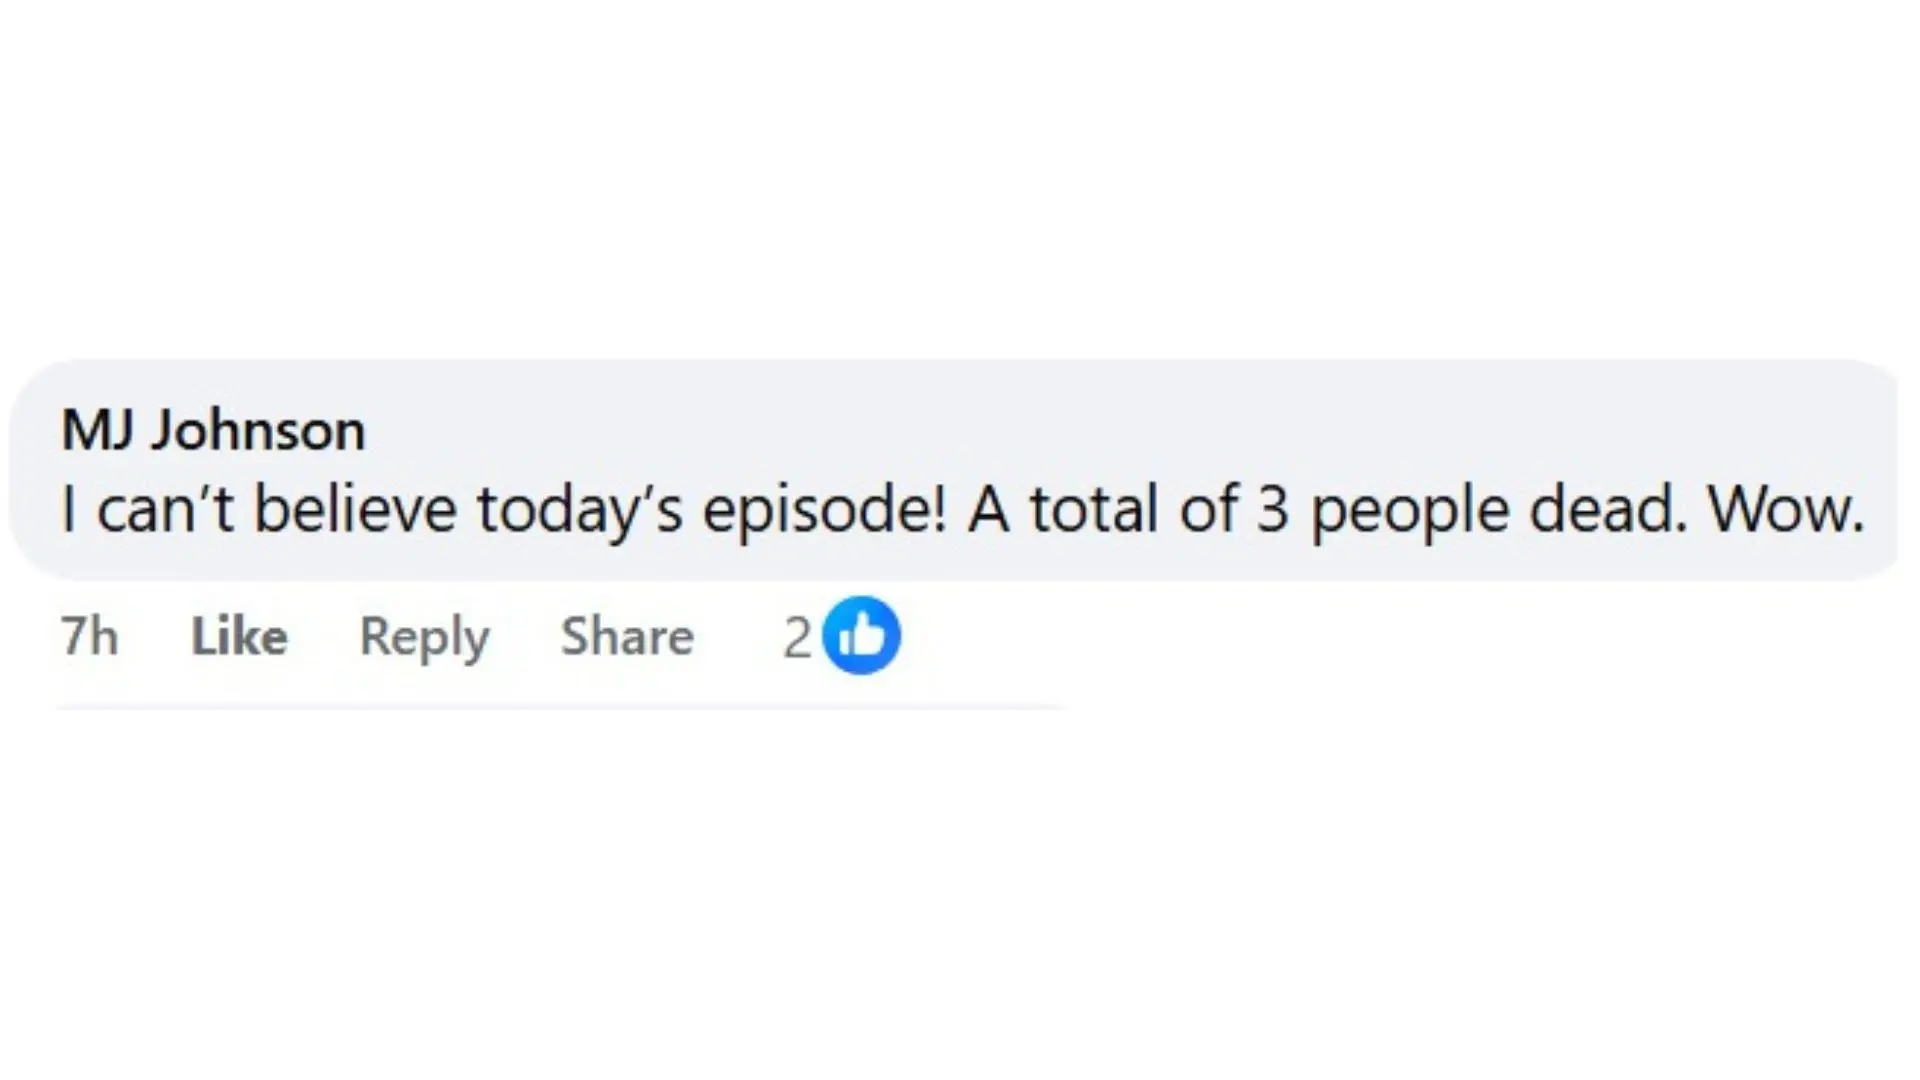Like MJ Johnson's comment
Viewport: 1920px width, 1080px height.
(x=239, y=636)
